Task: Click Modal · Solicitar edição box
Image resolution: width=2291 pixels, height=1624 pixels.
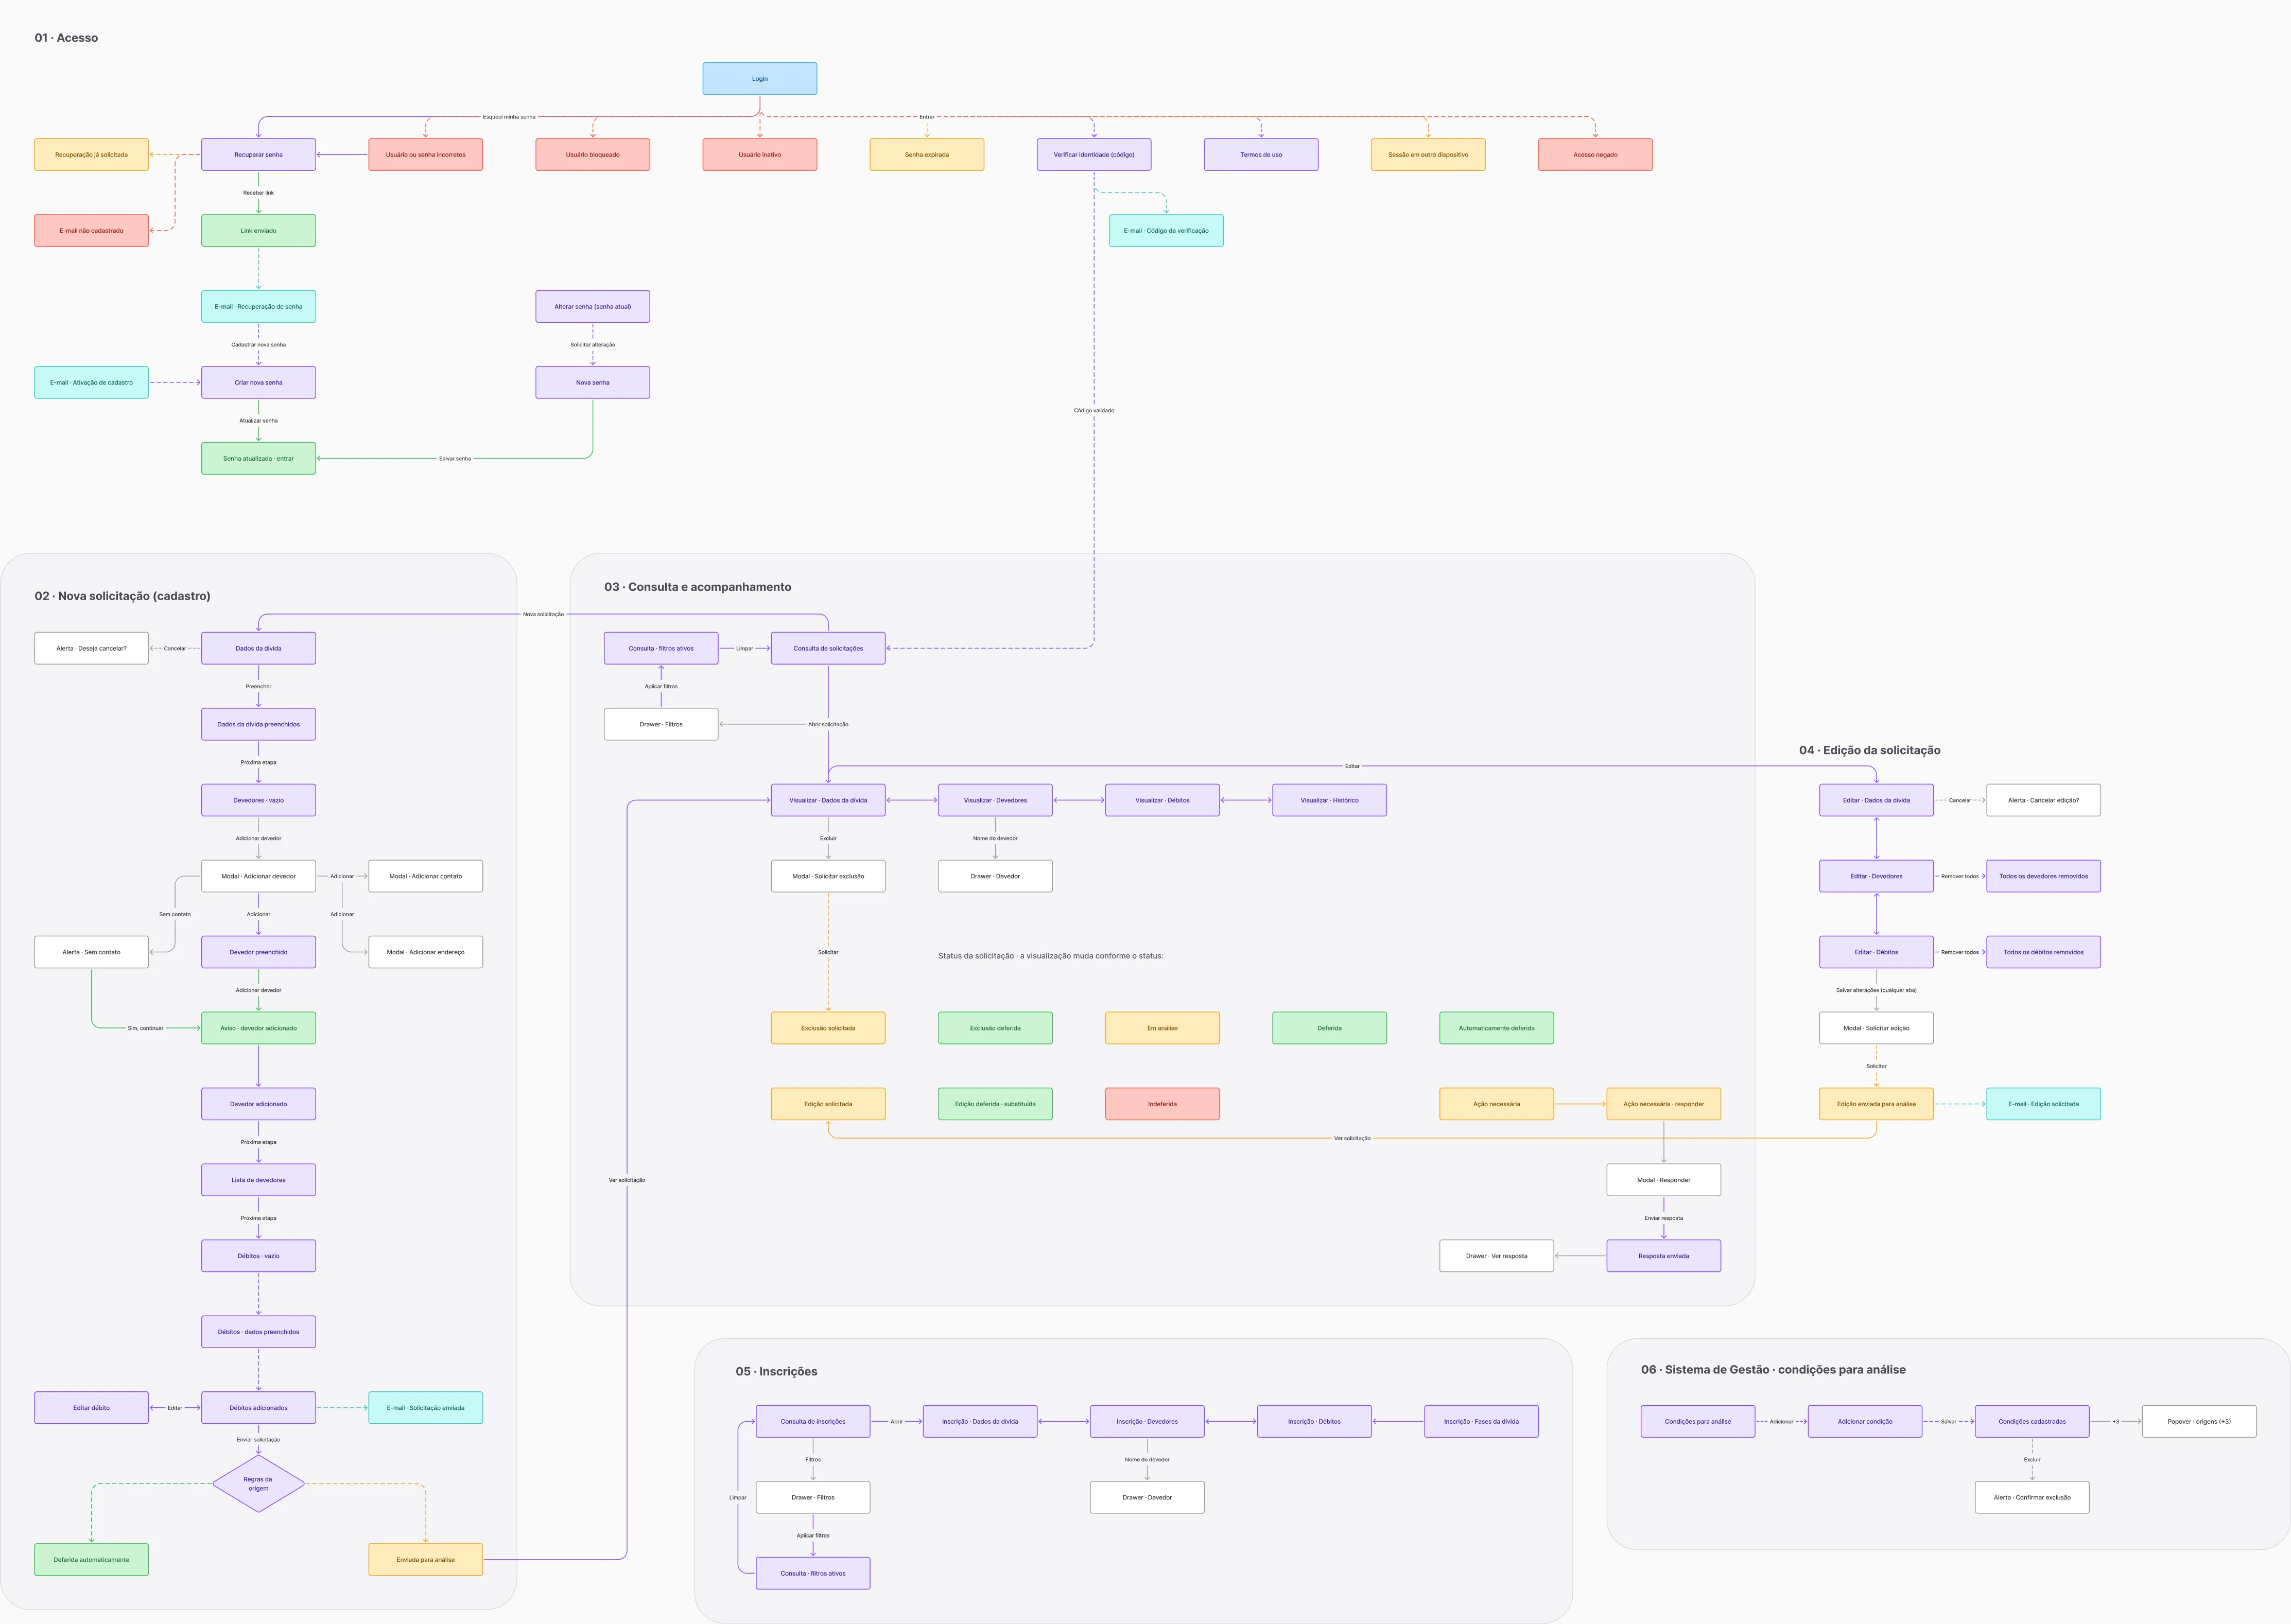Action: pos(1876,1029)
